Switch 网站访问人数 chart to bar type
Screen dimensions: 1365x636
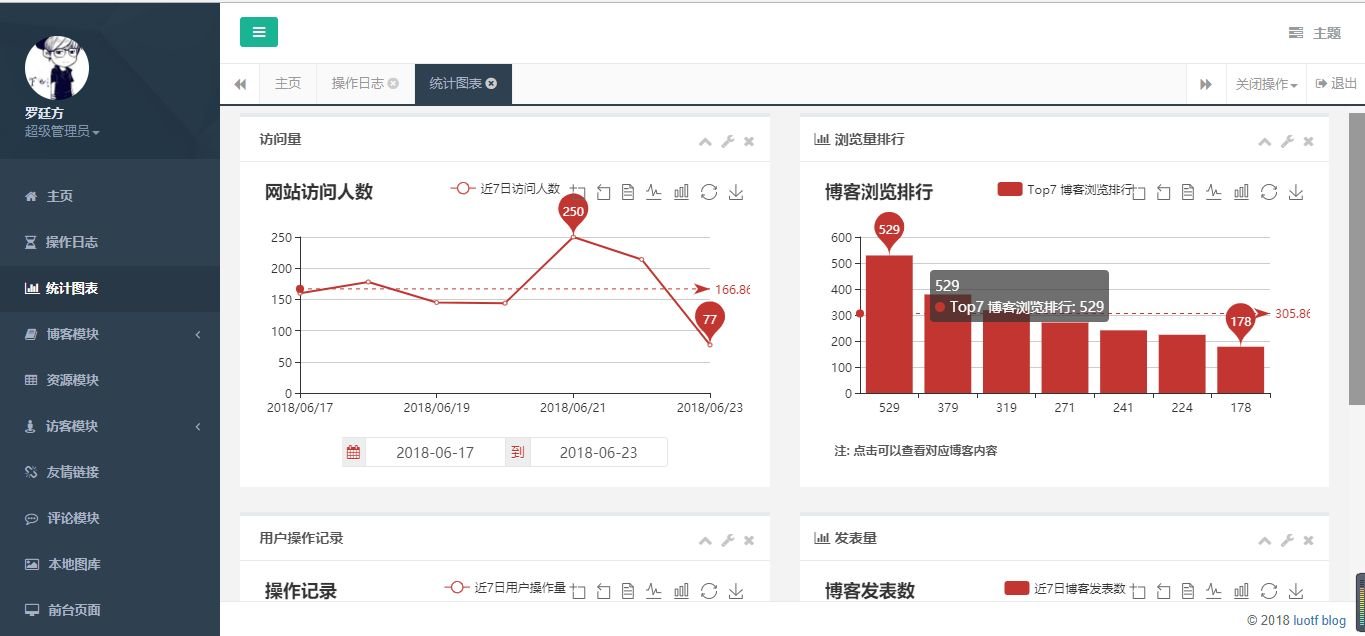coord(681,192)
